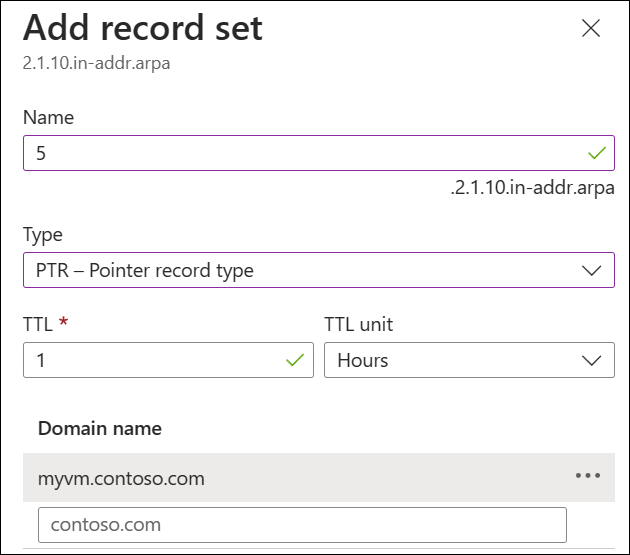
Task: Click the chevron arrow on the Type dropdown
Action: tap(592, 270)
